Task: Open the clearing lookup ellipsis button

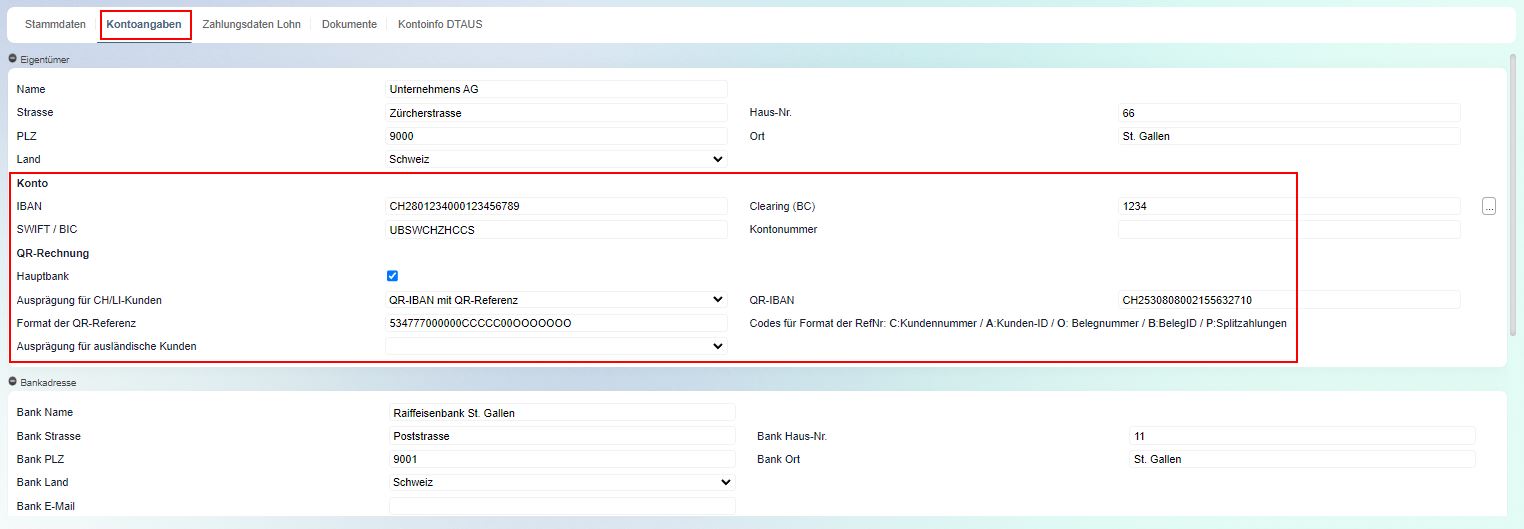Action: 1489,207
